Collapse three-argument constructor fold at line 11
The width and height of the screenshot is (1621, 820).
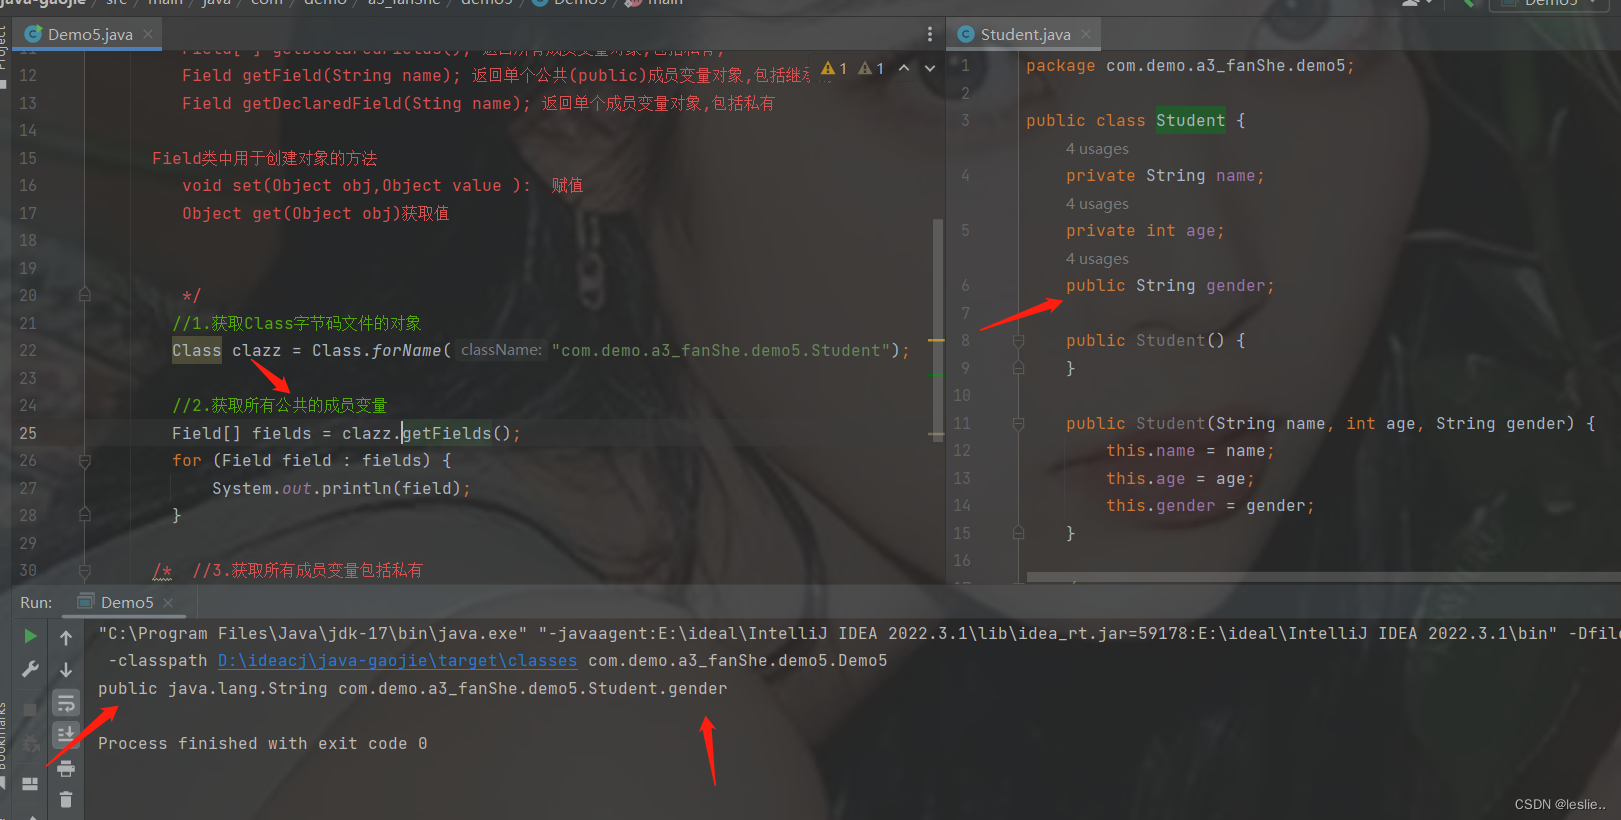click(x=1019, y=424)
